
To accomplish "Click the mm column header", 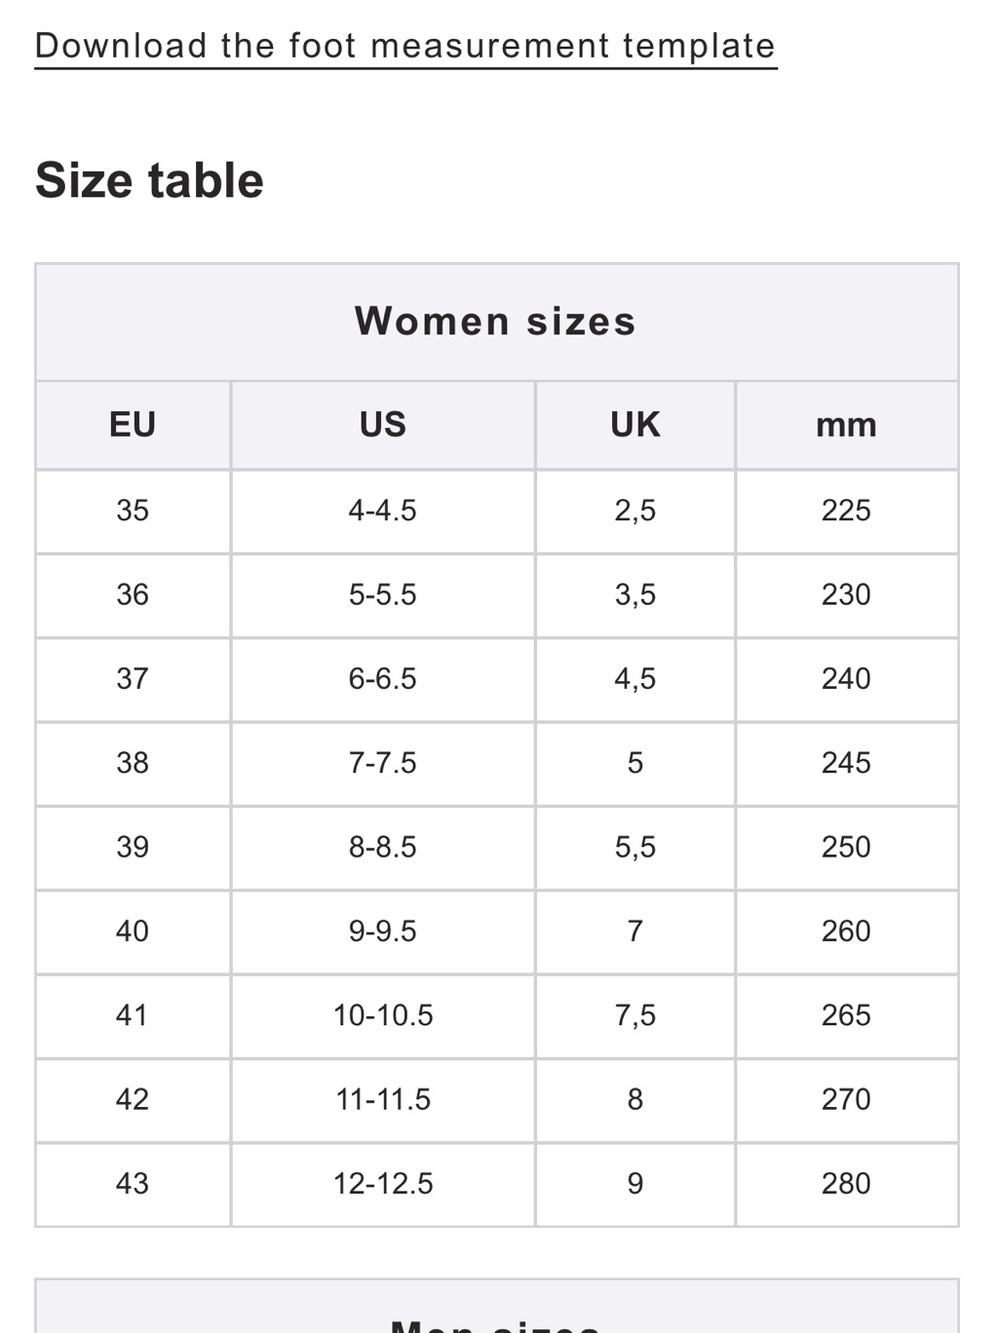I will [x=846, y=425].
